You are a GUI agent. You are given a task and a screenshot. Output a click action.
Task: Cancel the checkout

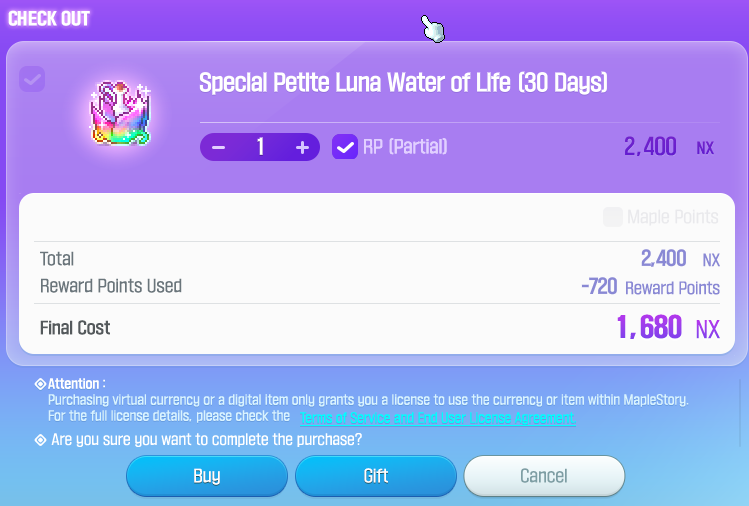544,476
